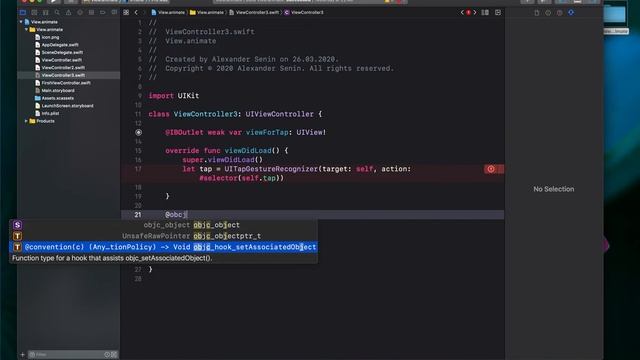The image size is (640, 360).
Task: Click View.animate folder in jump bar
Action: point(207,13)
